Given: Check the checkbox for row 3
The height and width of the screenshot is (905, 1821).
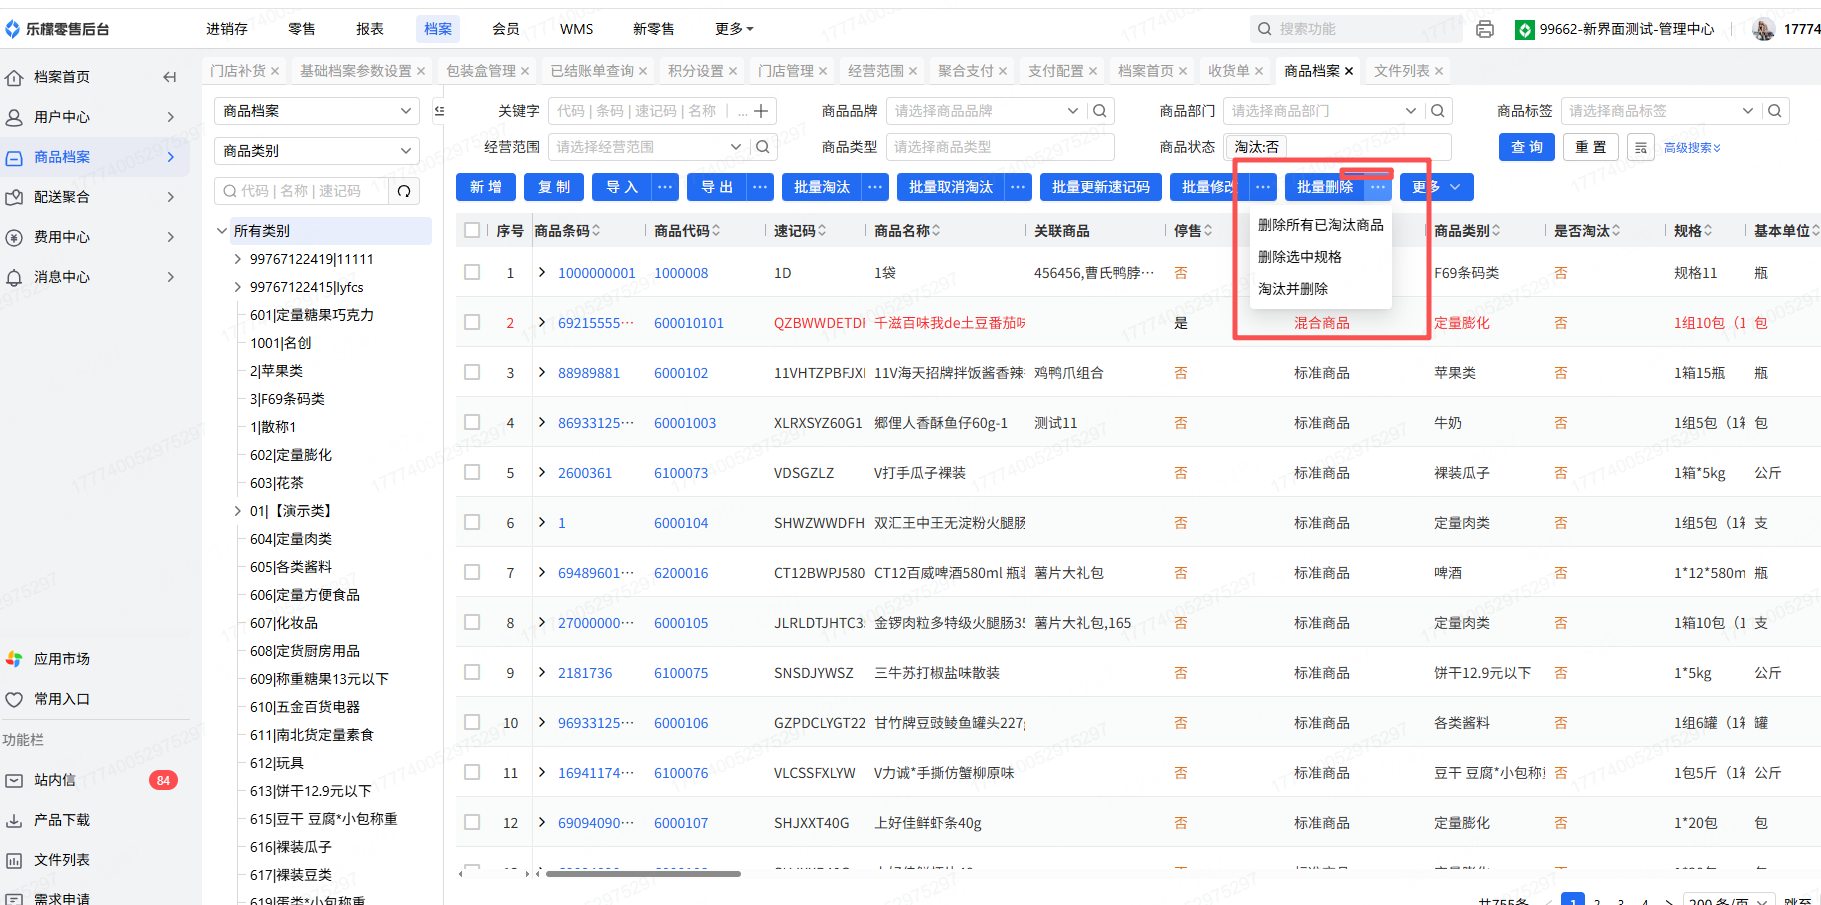Looking at the screenshot, I should 472,372.
